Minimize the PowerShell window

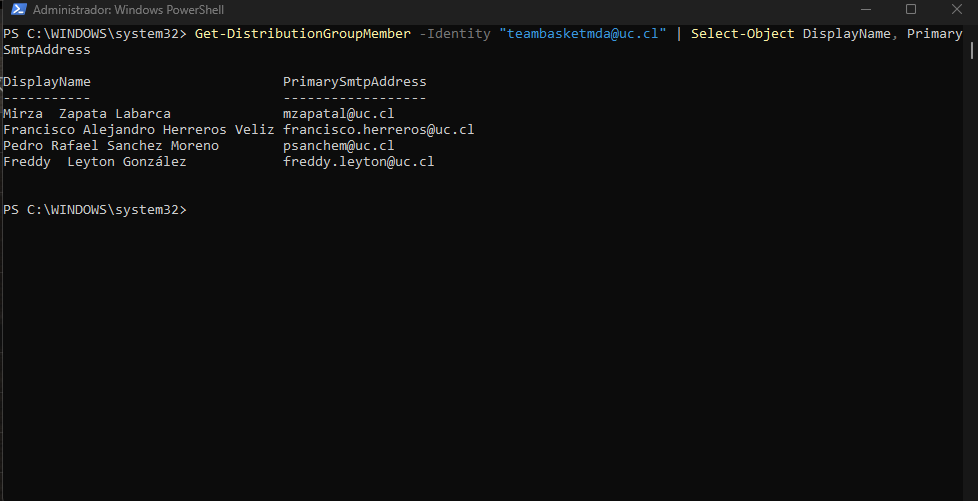click(x=865, y=9)
